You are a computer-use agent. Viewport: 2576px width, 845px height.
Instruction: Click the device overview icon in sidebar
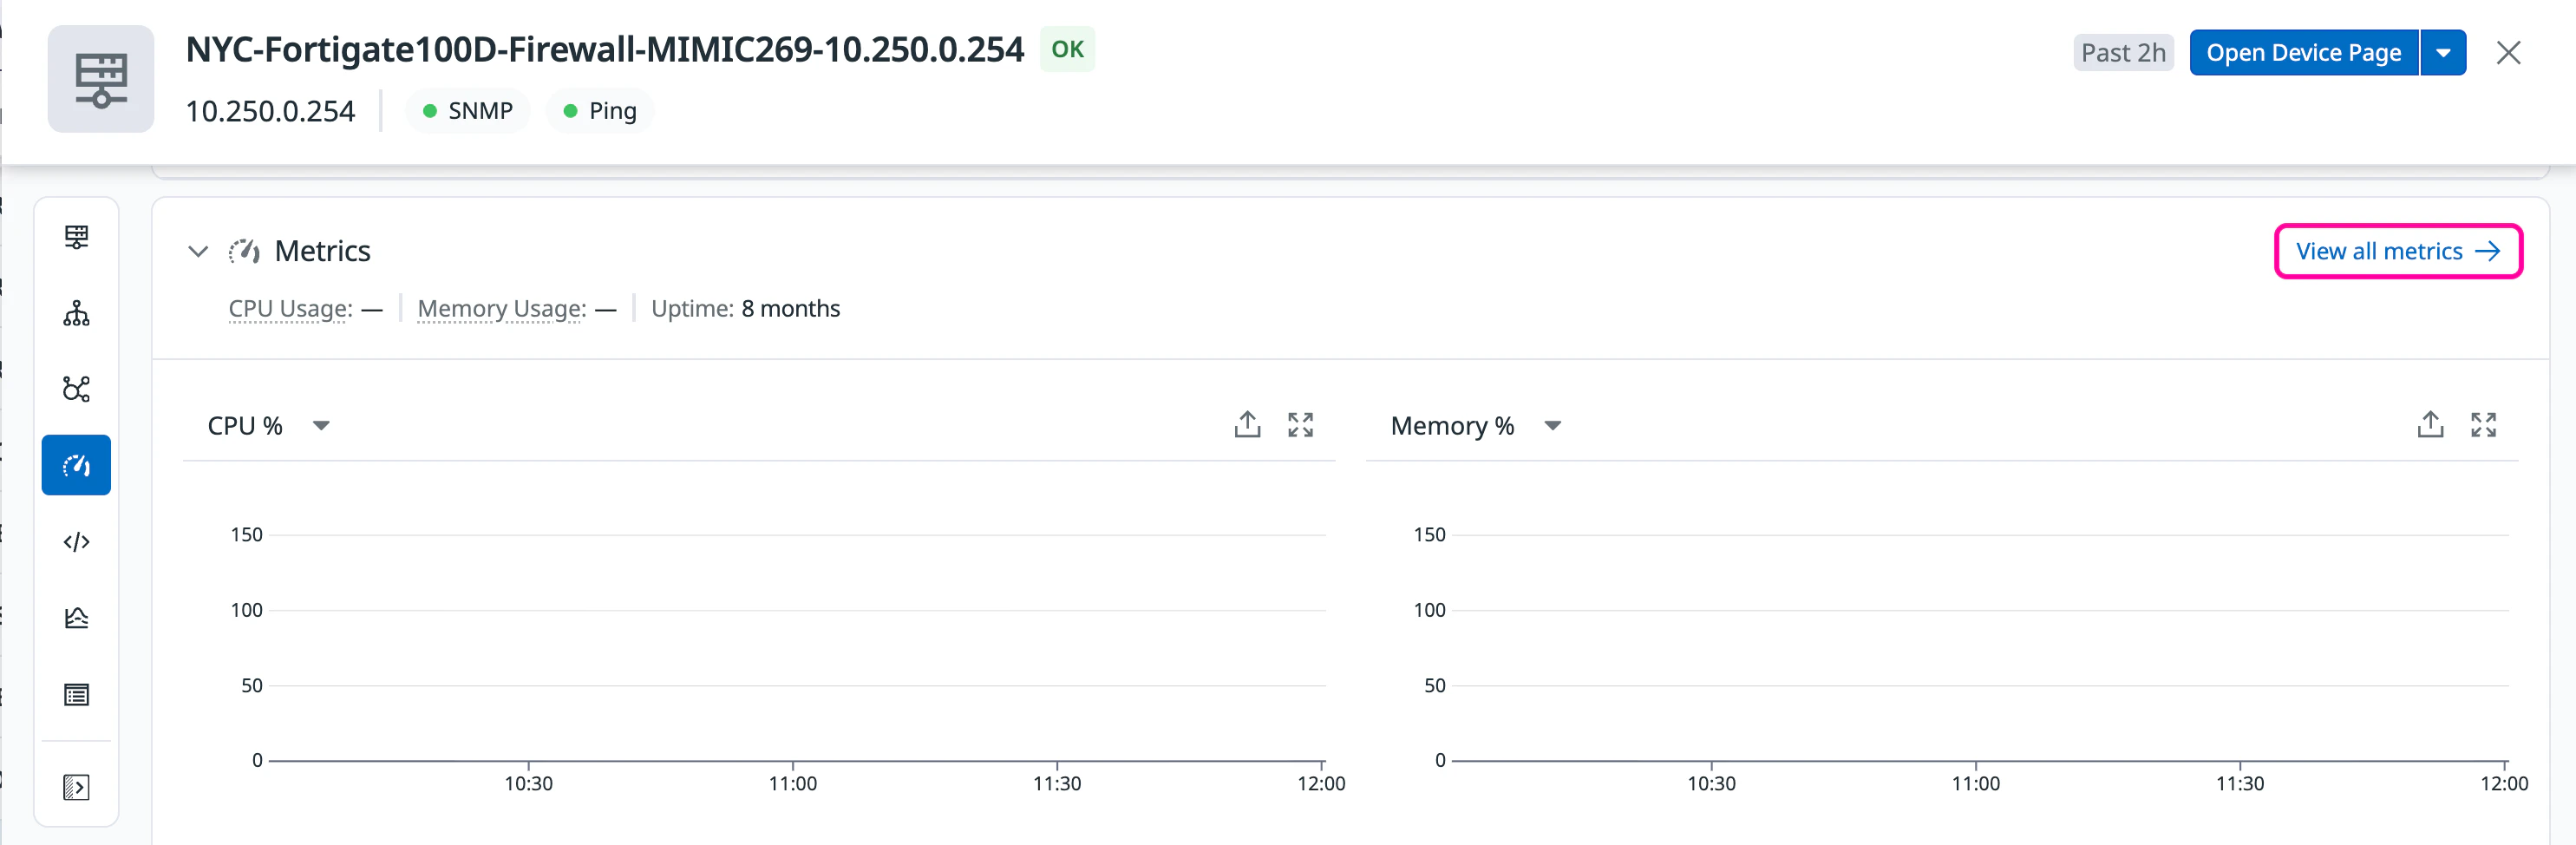pos(76,237)
